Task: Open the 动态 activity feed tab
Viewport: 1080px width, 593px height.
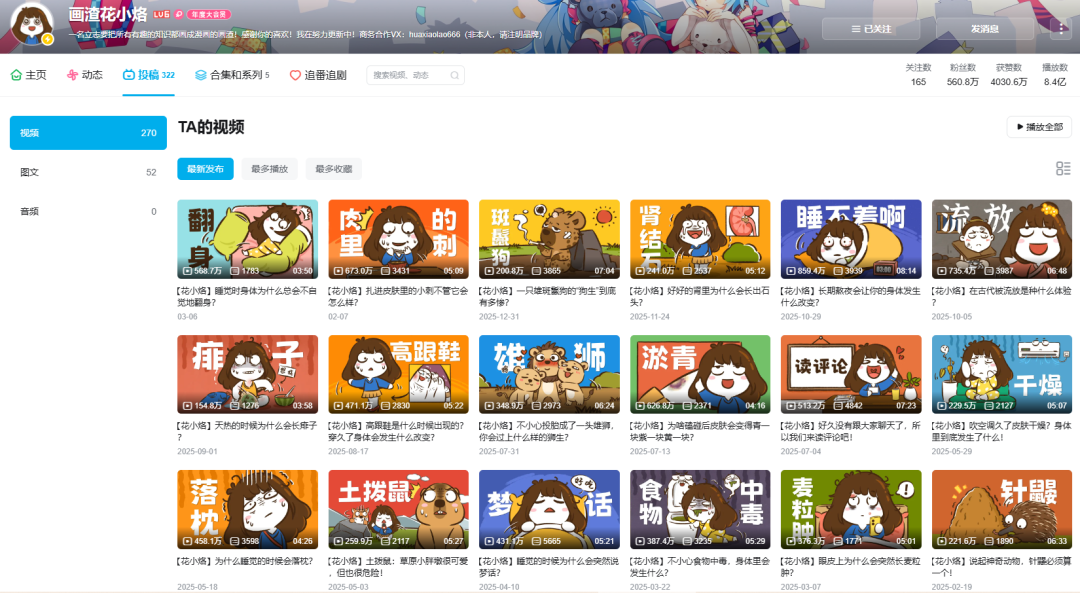Action: (84, 75)
